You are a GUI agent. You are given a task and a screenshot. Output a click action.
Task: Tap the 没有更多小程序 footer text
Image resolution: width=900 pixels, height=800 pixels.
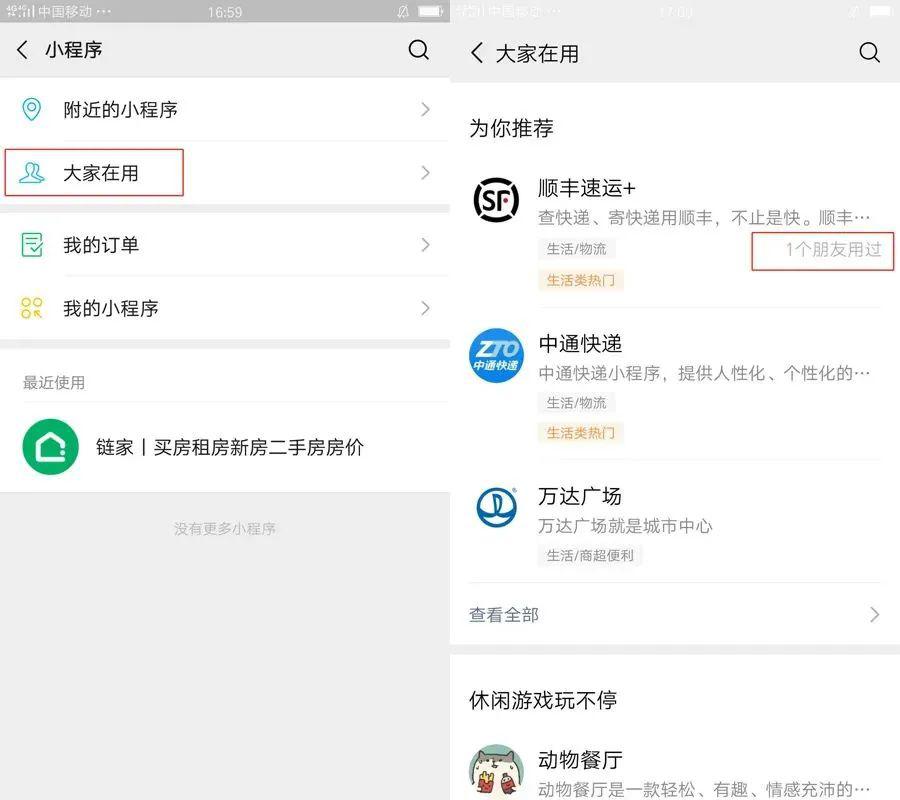click(225, 529)
